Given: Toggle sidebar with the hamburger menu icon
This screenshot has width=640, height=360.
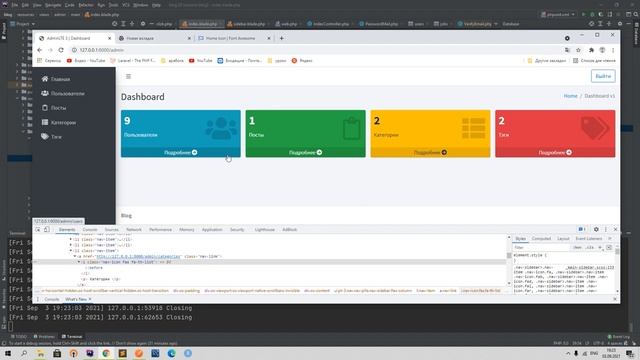Looking at the screenshot, I should coord(129,76).
